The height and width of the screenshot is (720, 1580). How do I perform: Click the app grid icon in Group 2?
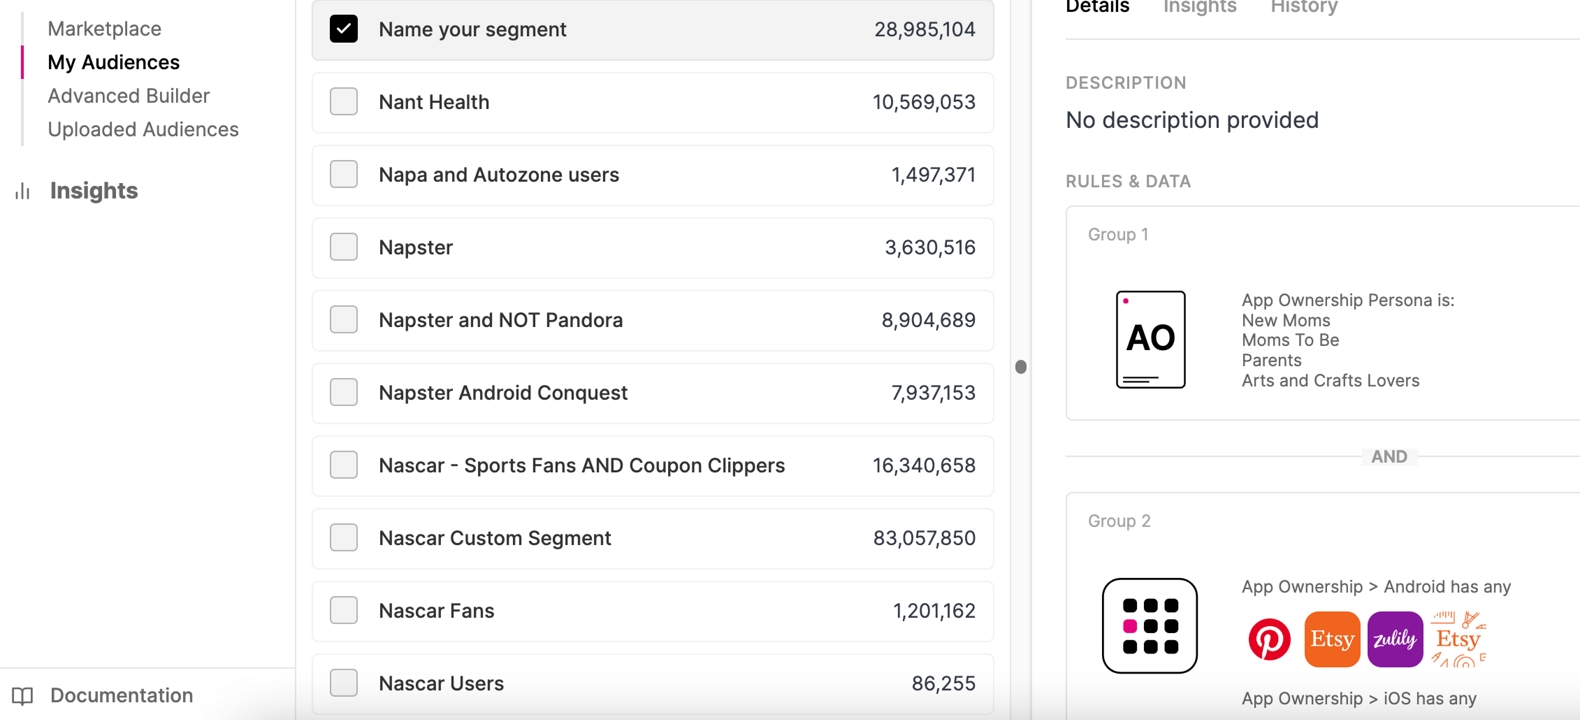click(x=1149, y=626)
